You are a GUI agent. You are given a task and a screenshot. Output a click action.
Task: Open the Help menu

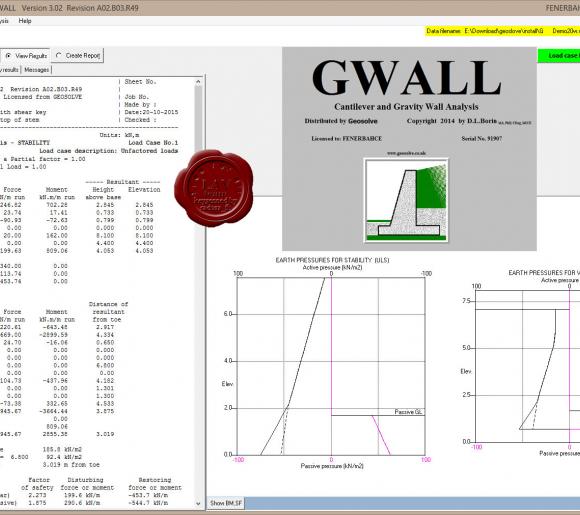pos(25,21)
